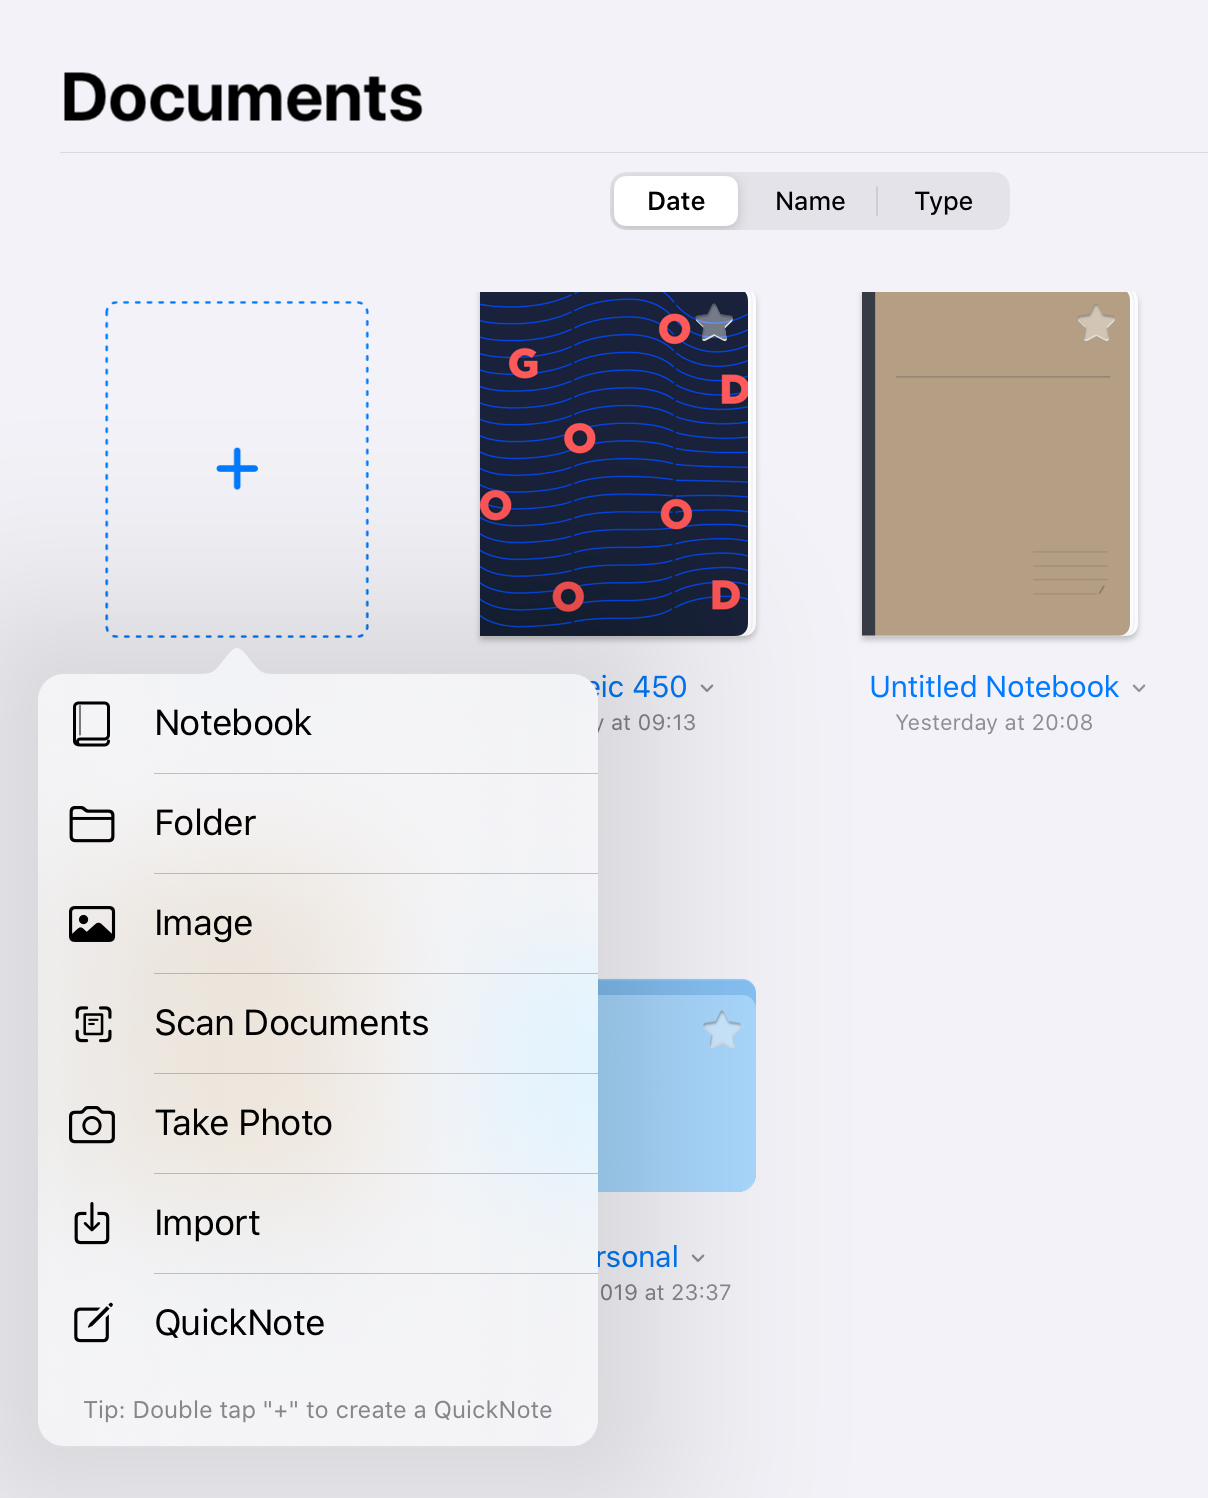Viewport: 1208px width, 1498px height.
Task: Click the Notebook book icon in the menu
Action: (x=92, y=723)
